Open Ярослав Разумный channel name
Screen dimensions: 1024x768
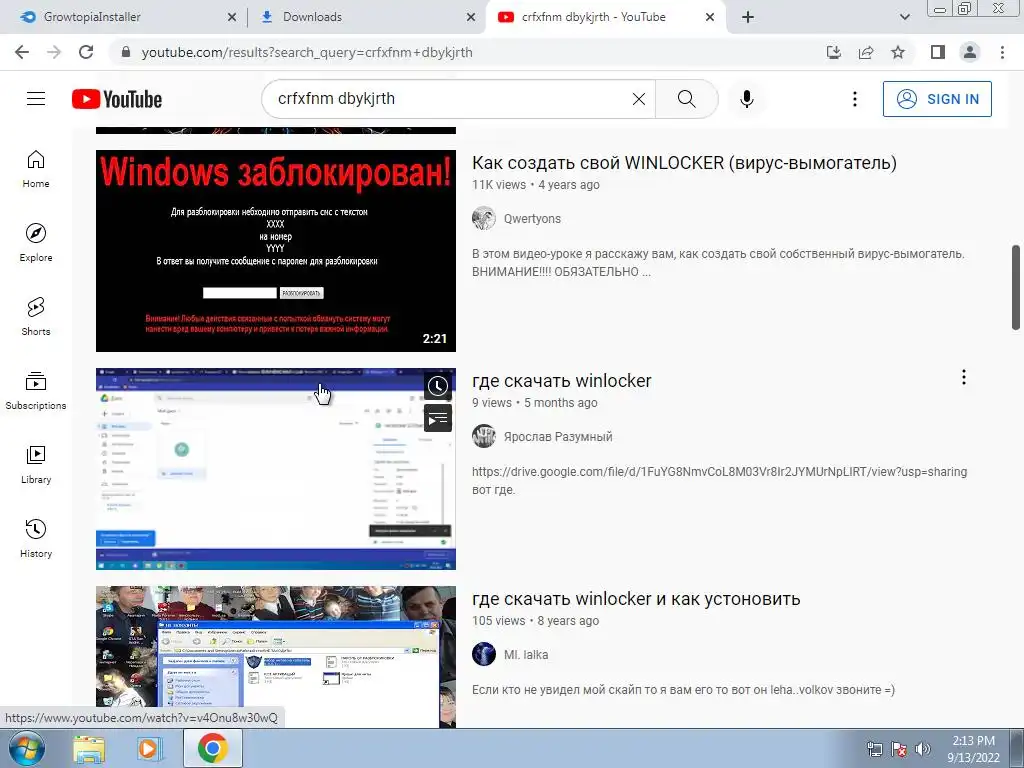(x=558, y=437)
